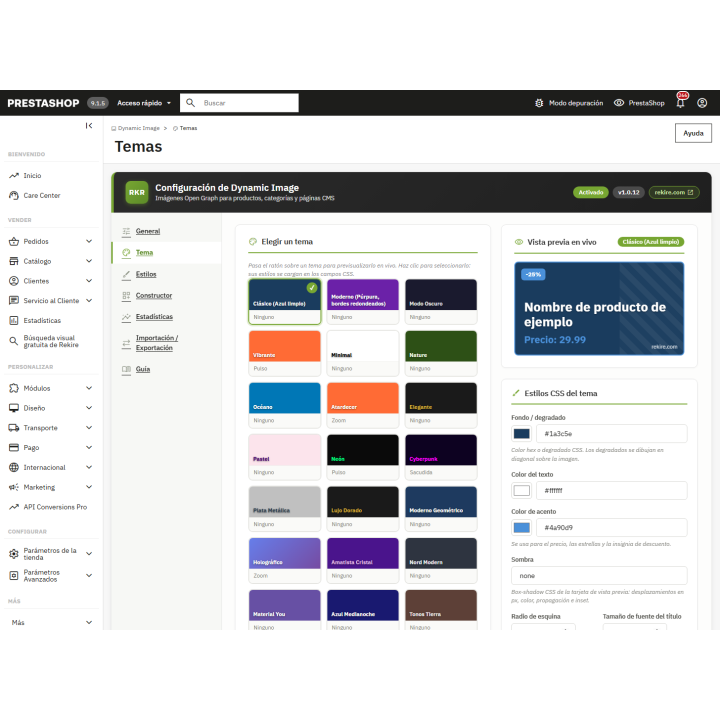Select the Nord Modern theme card
Viewport: 720px width, 720px height.
point(441,560)
